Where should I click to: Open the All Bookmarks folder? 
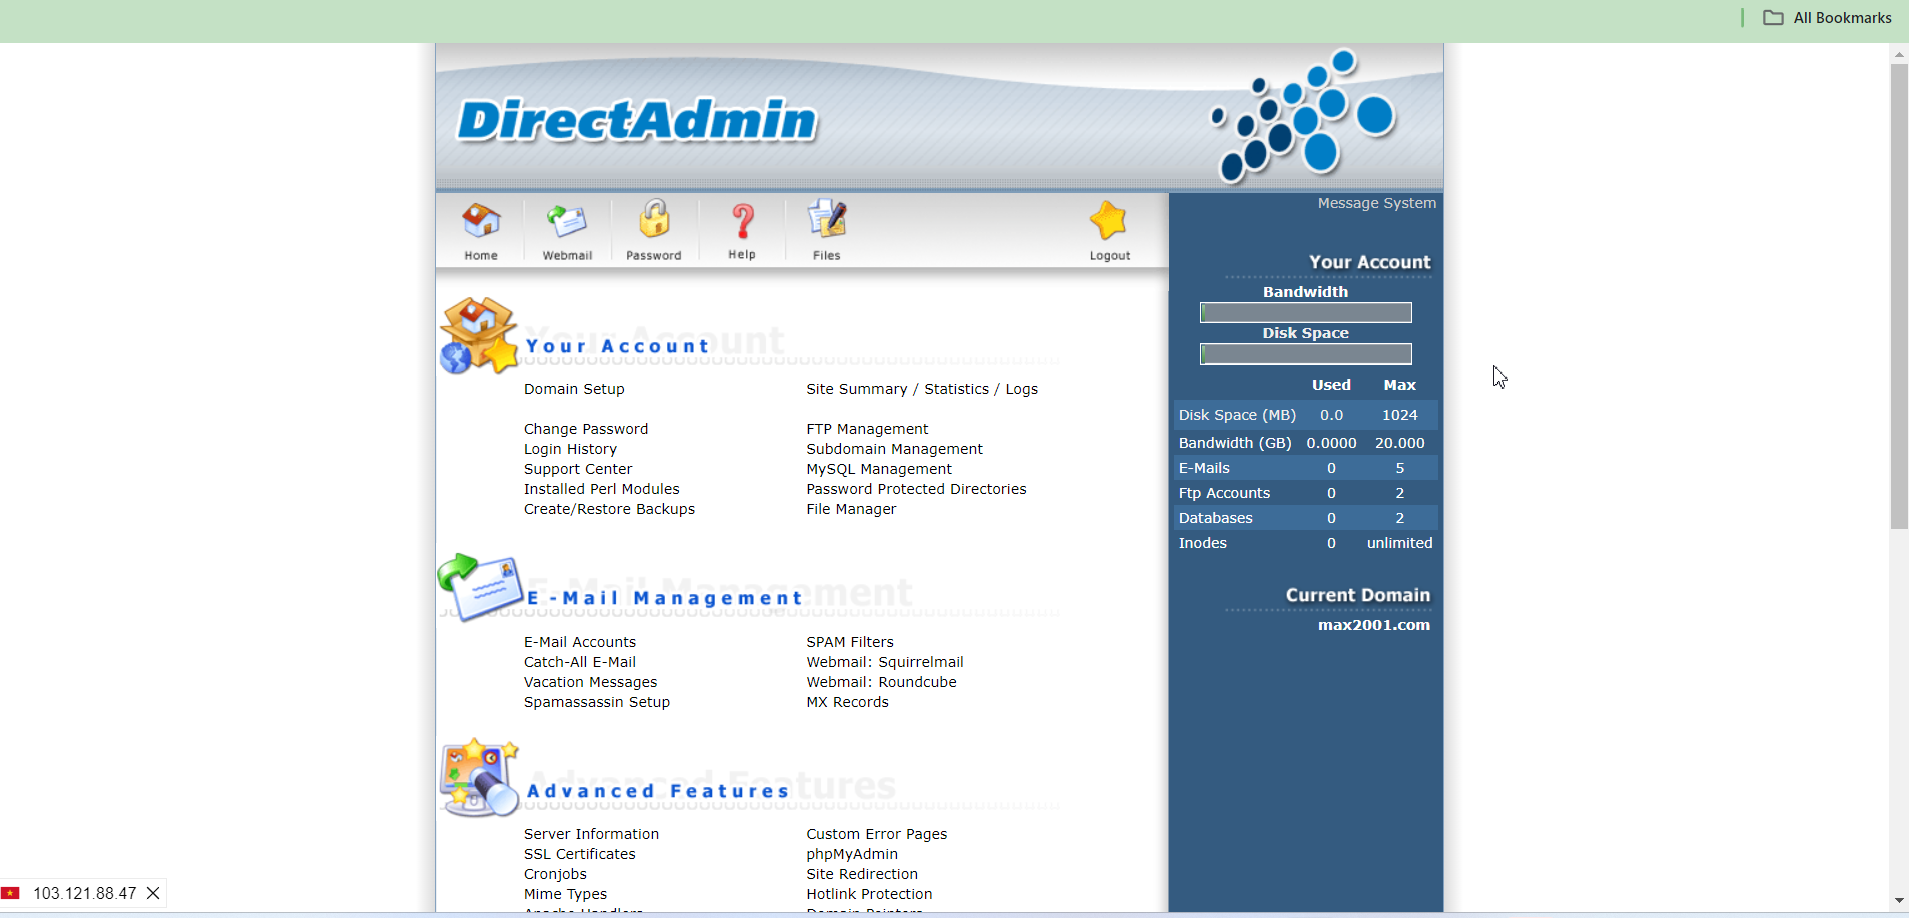point(1827,18)
